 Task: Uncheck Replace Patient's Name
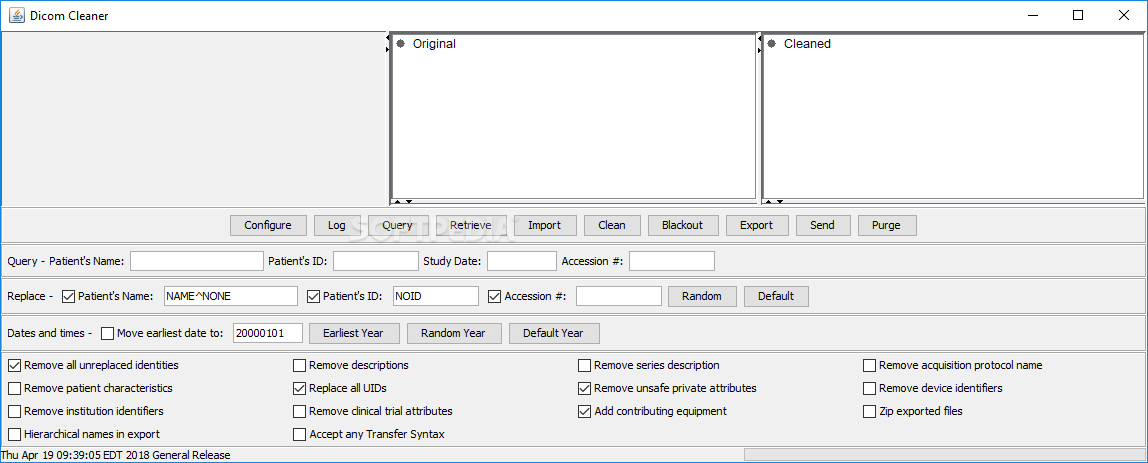(69, 296)
